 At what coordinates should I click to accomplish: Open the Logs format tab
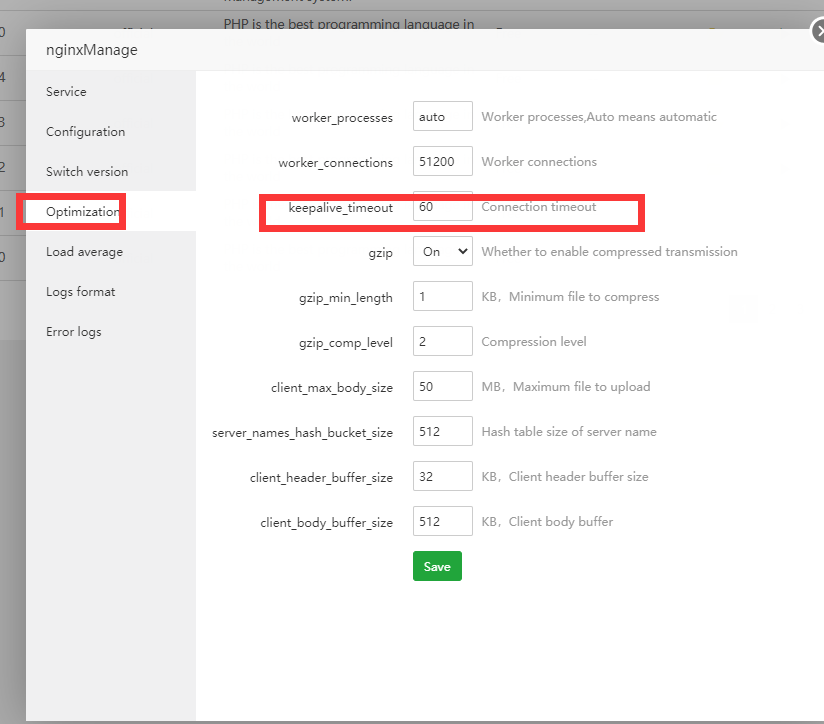pos(80,292)
